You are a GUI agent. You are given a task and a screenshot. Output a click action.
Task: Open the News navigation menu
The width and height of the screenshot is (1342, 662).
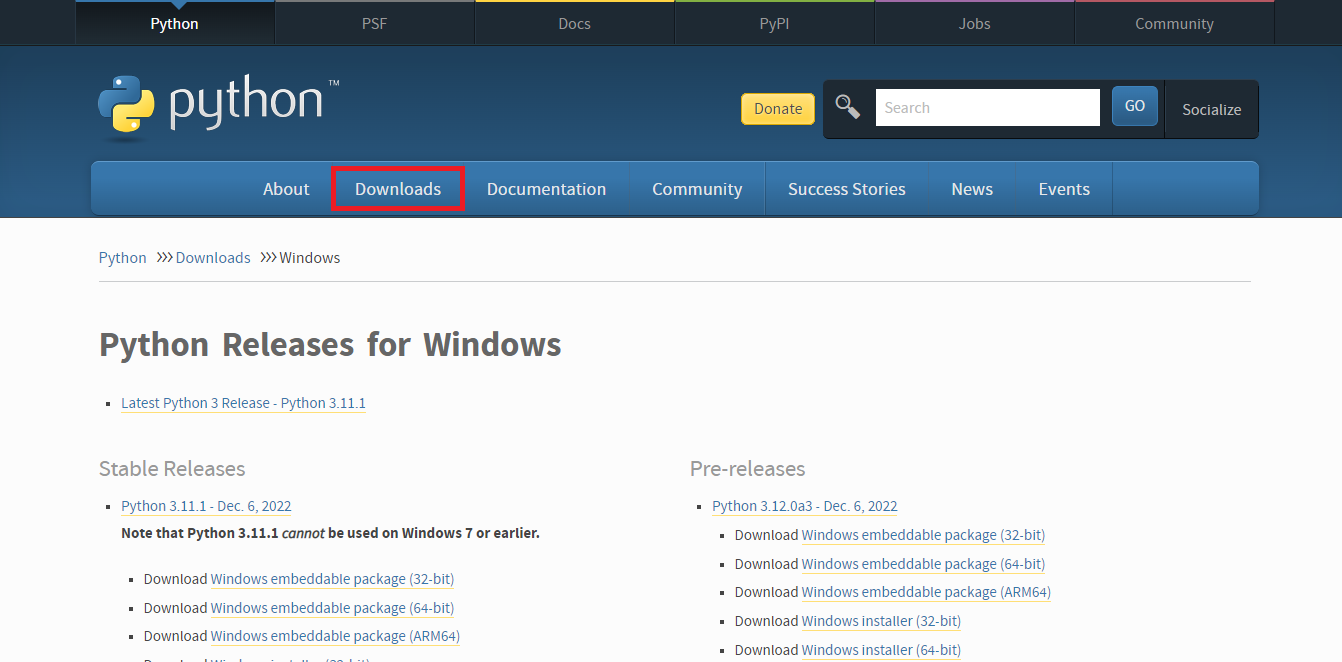(x=972, y=189)
